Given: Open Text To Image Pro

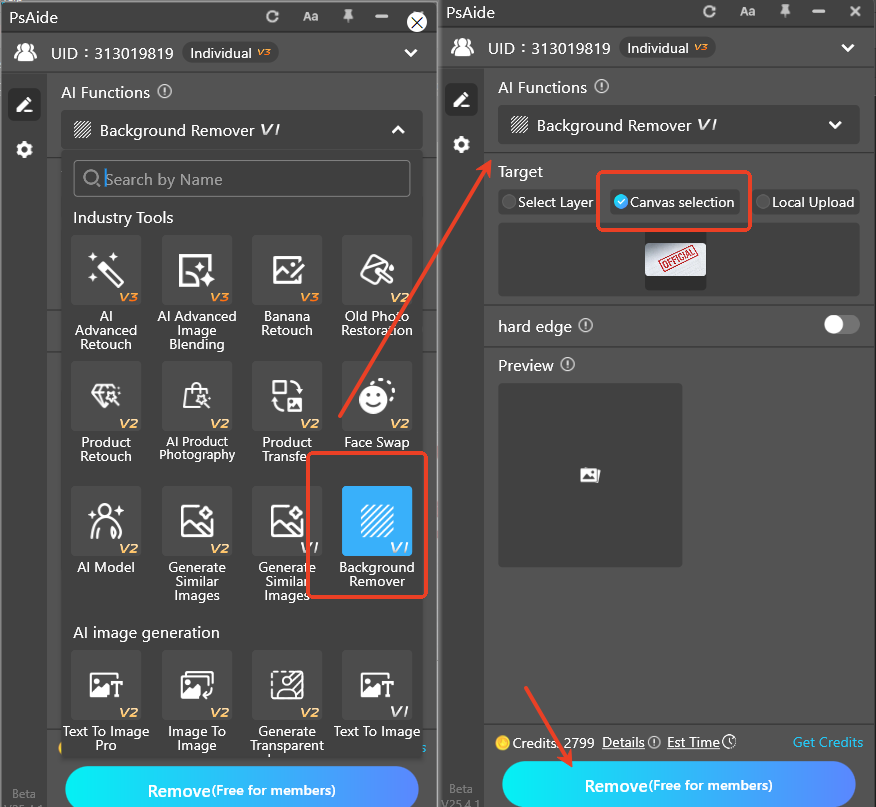Looking at the screenshot, I should coord(106,685).
